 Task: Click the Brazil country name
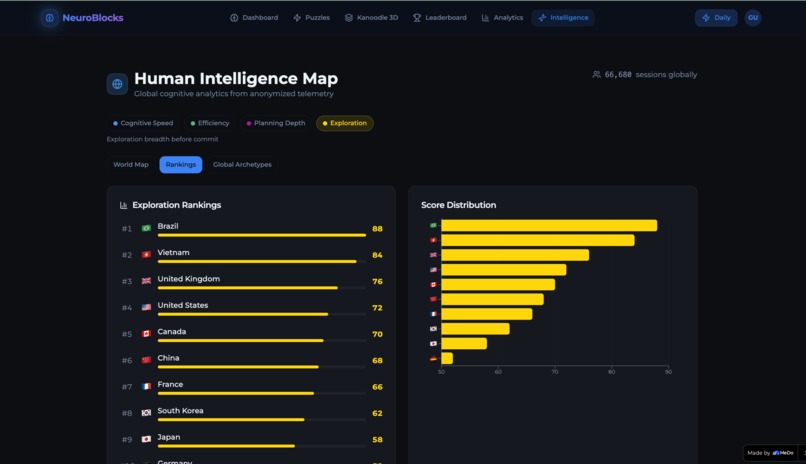(x=168, y=226)
